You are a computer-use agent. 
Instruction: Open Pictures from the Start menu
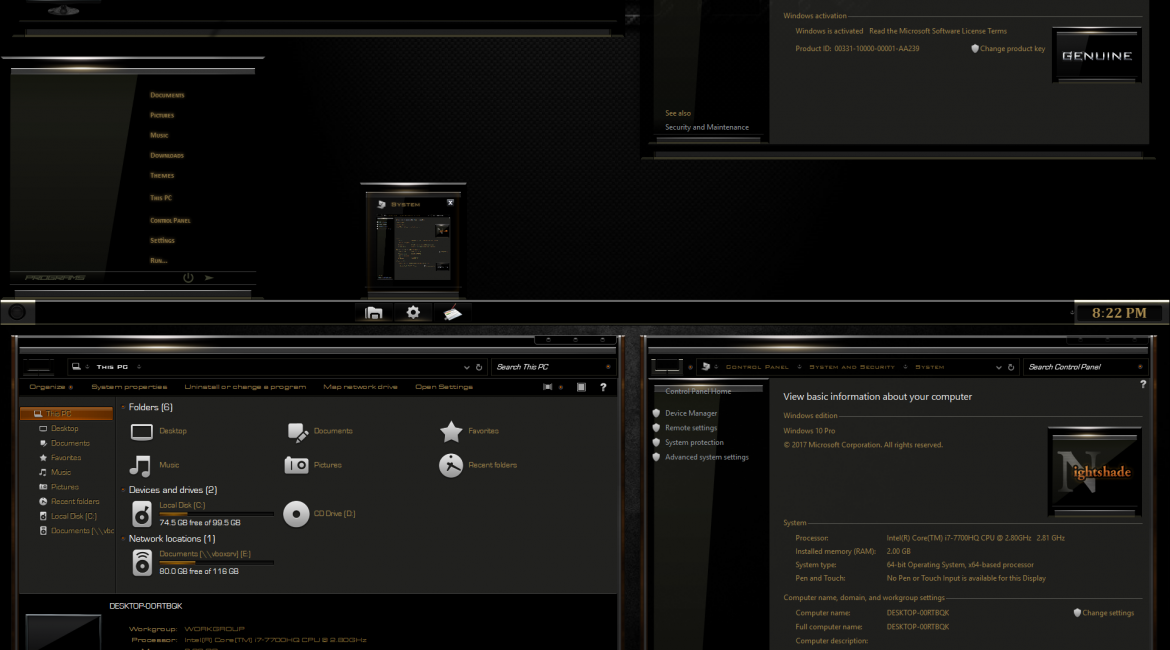(x=162, y=116)
